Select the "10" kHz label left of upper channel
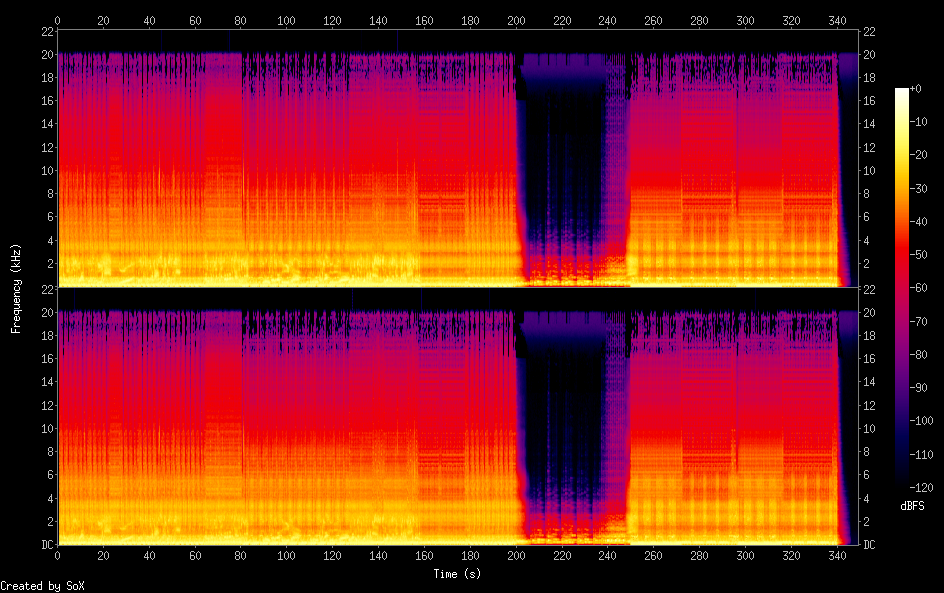Viewport: 944px width, 593px height. point(45,171)
